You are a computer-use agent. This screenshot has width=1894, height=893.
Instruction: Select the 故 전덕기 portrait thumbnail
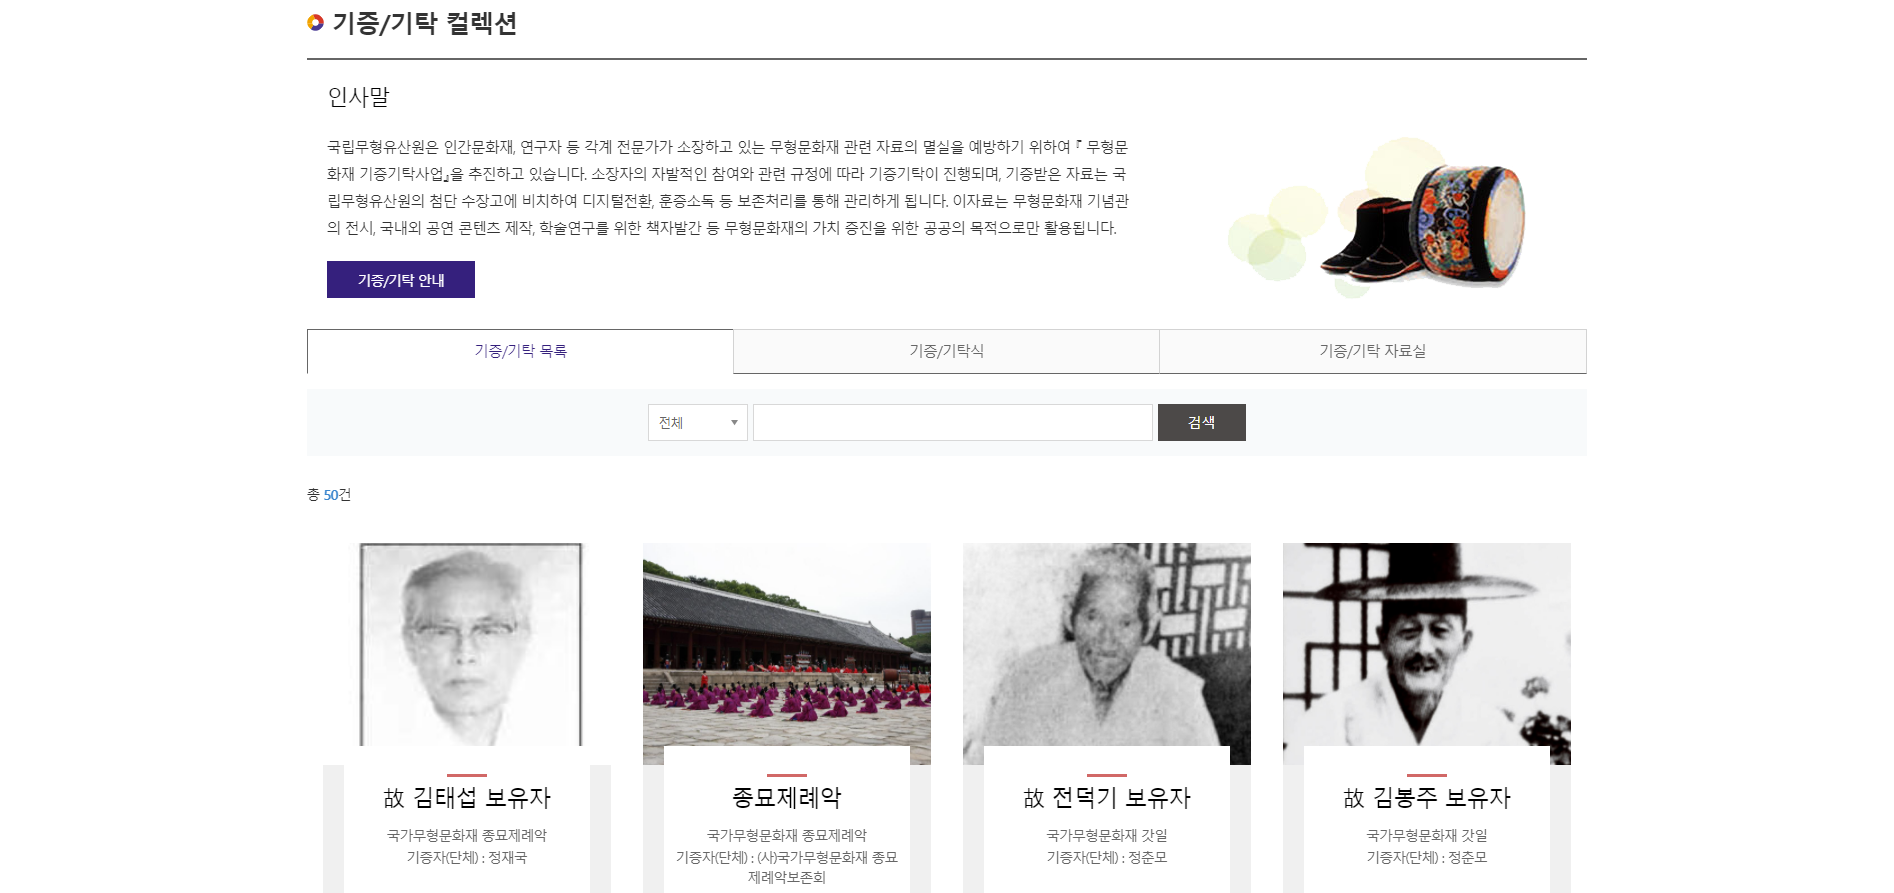pyautogui.click(x=1106, y=645)
